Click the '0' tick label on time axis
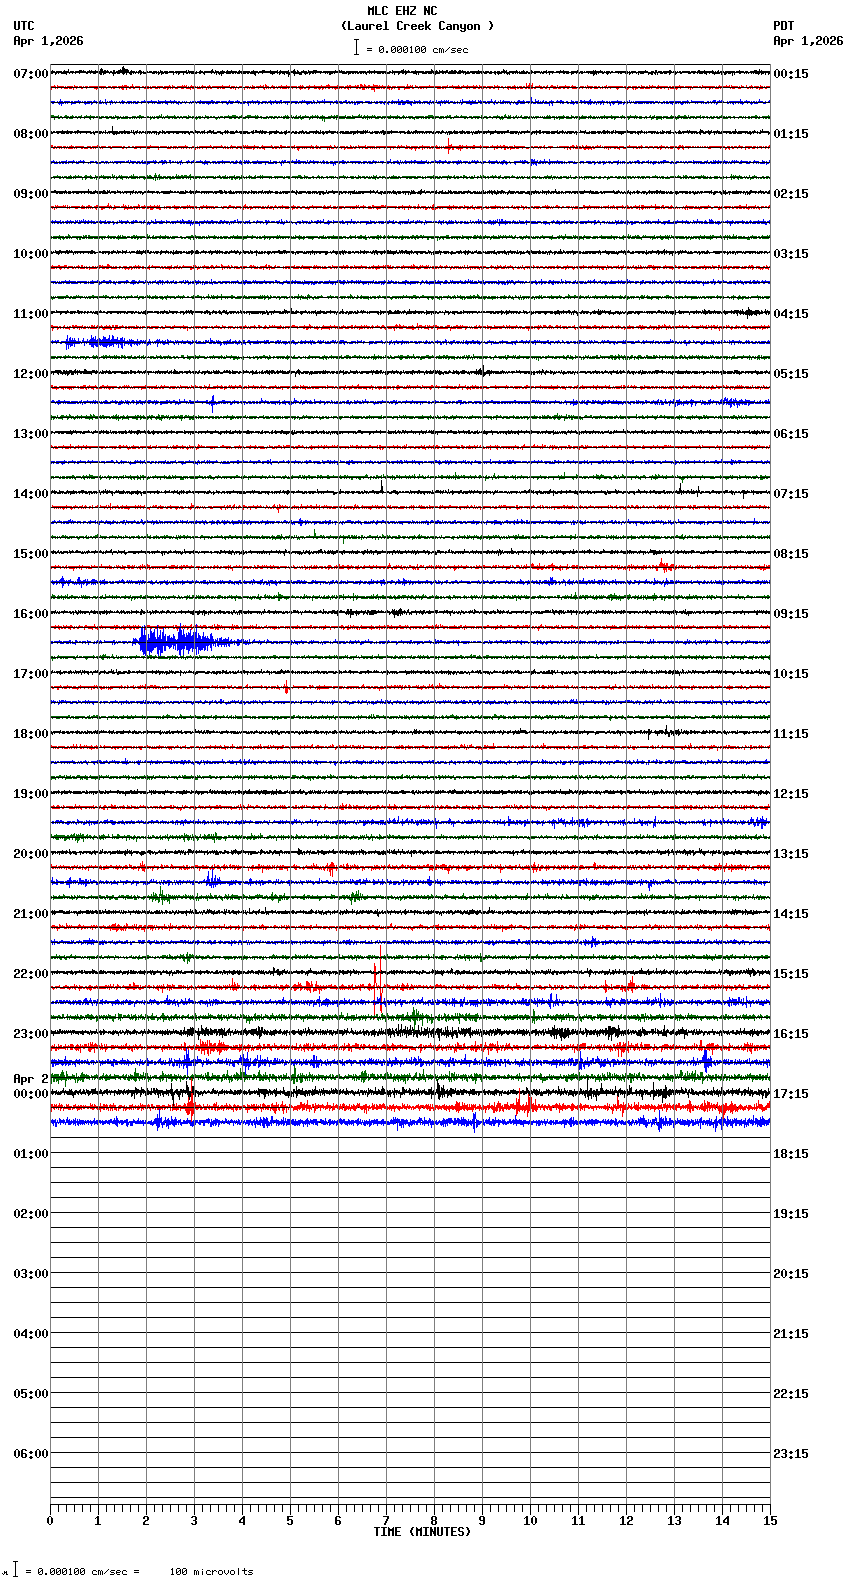This screenshot has width=850, height=1584. click(x=50, y=1521)
